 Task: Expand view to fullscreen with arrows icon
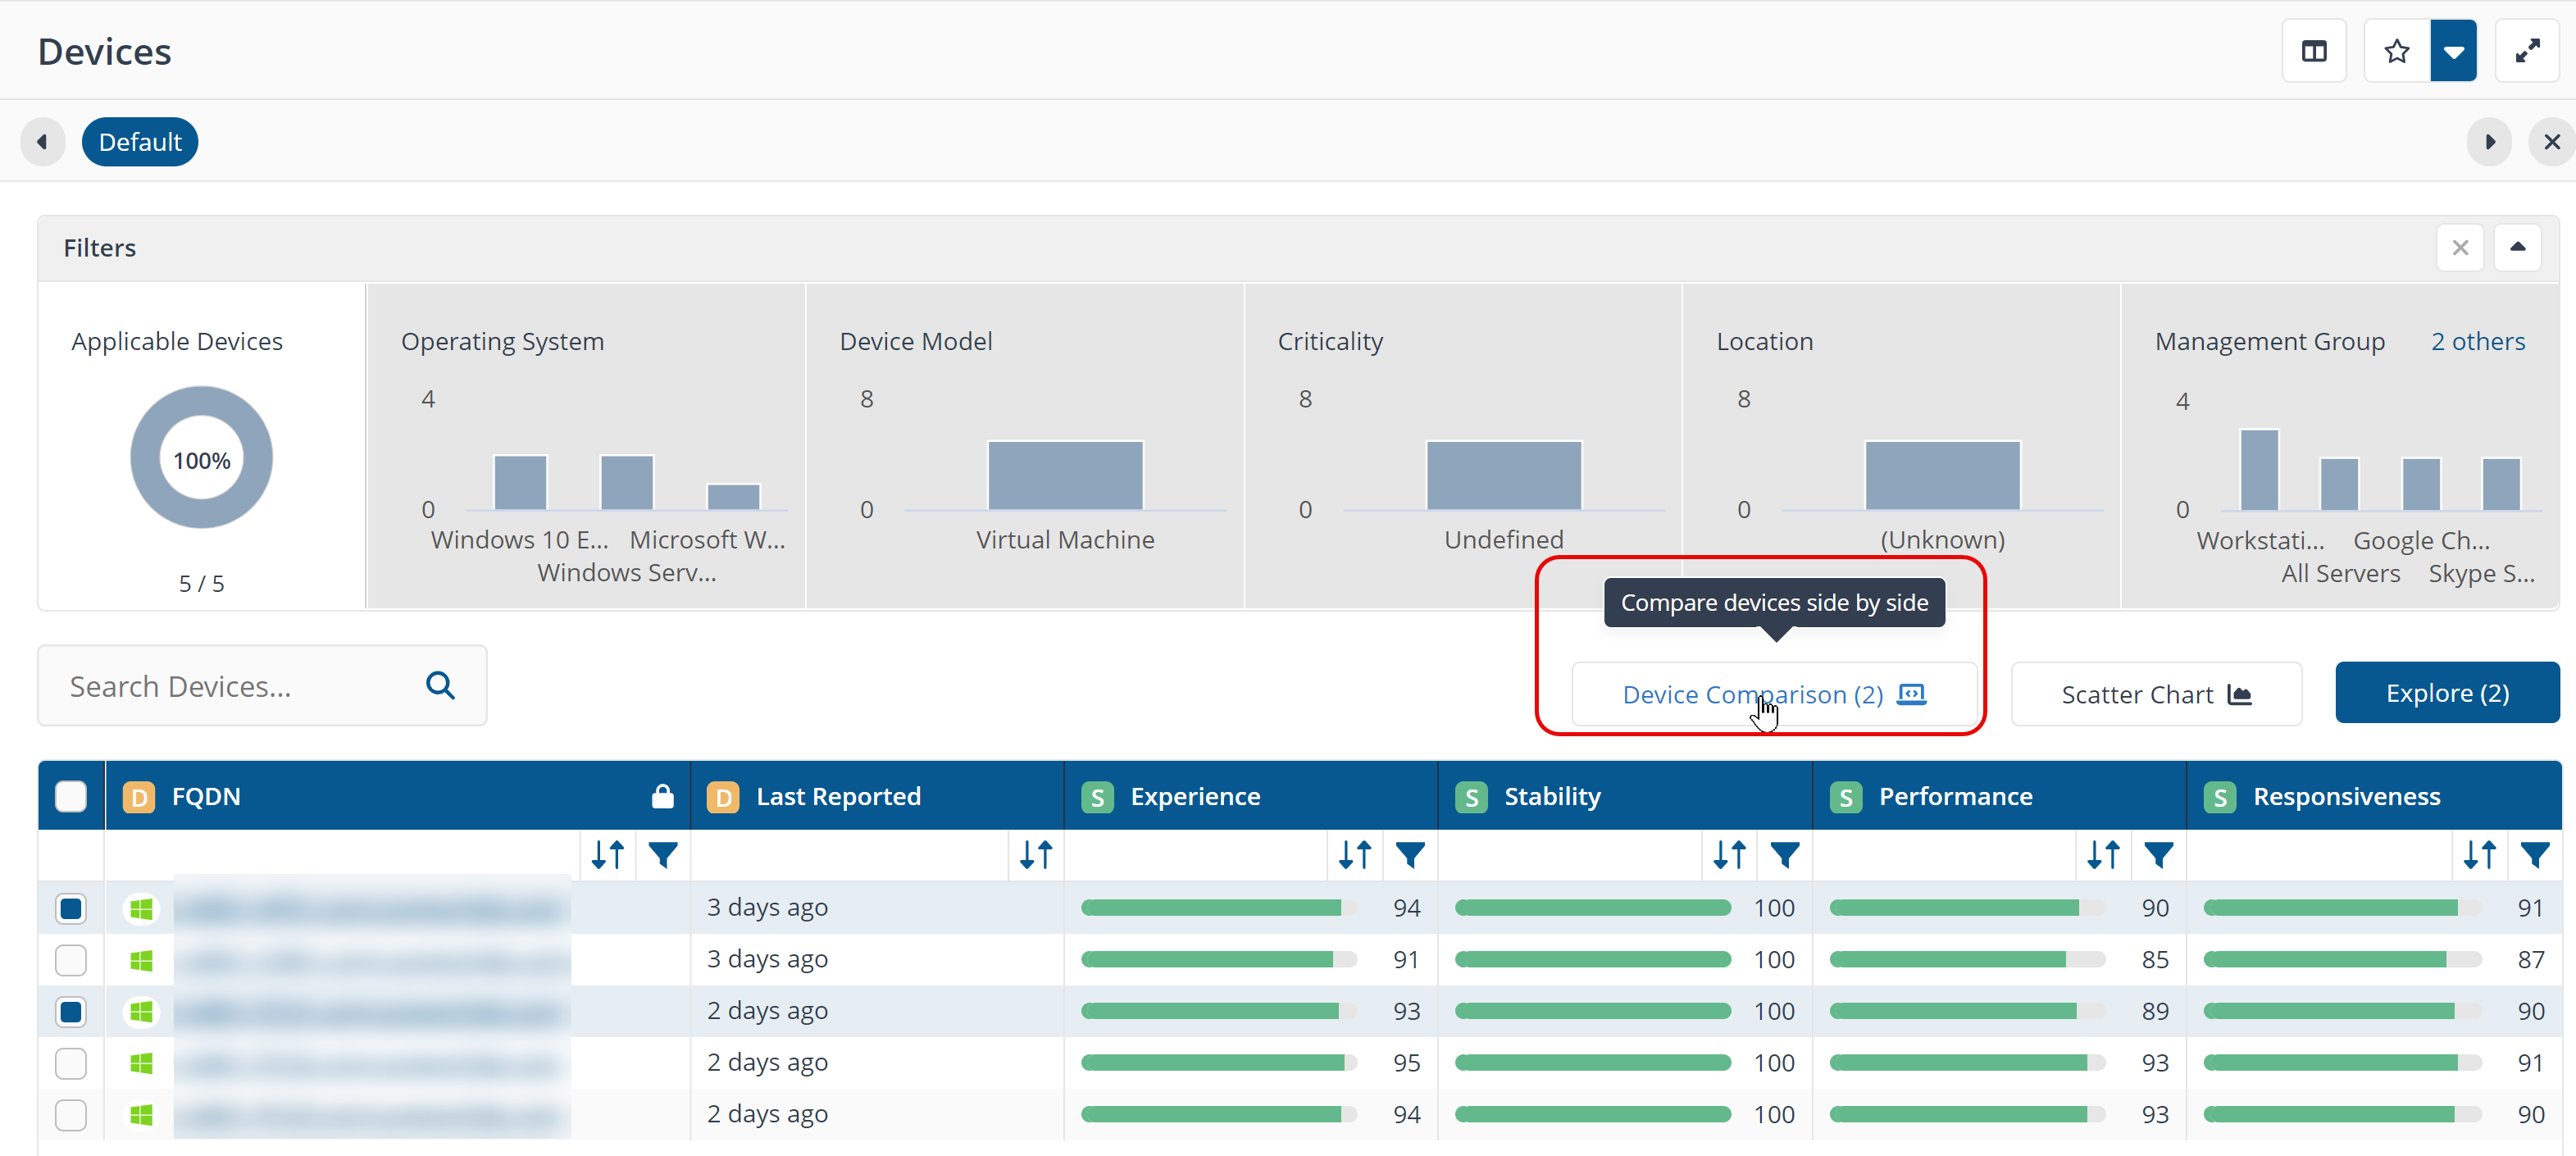pyautogui.click(x=2527, y=51)
